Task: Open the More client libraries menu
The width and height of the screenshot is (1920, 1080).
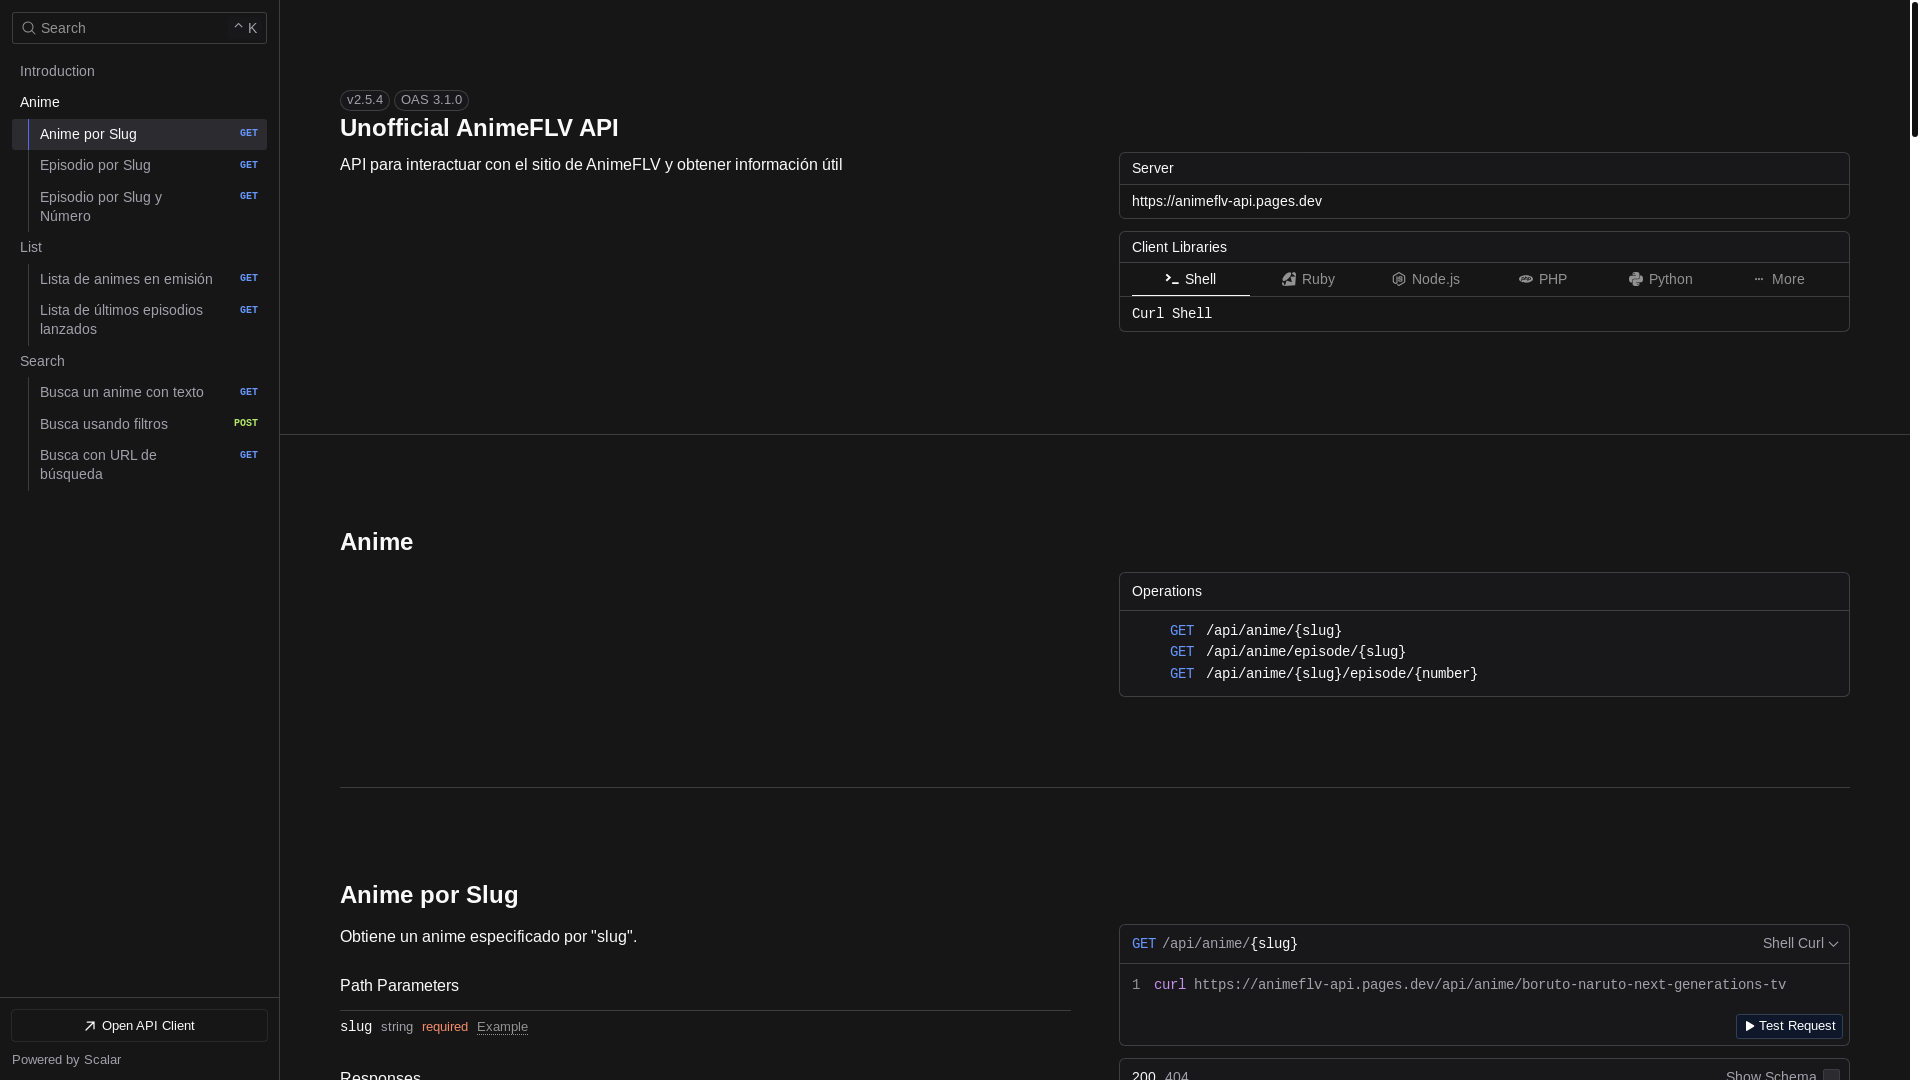Action: click(1778, 279)
